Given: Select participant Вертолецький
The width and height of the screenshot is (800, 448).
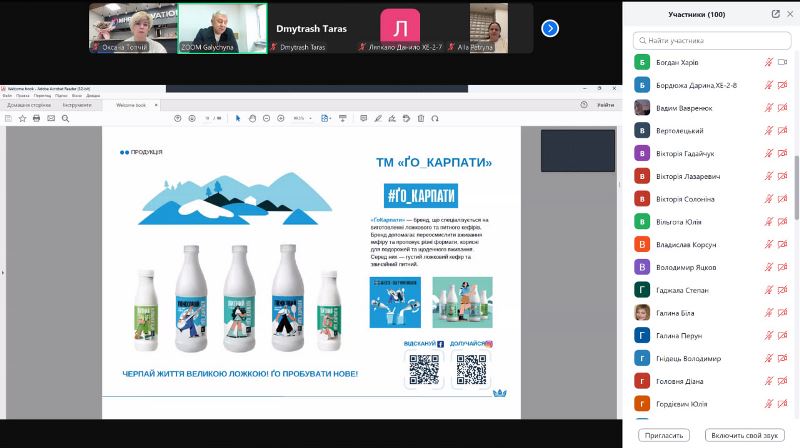Looking at the screenshot, I should [711, 131].
